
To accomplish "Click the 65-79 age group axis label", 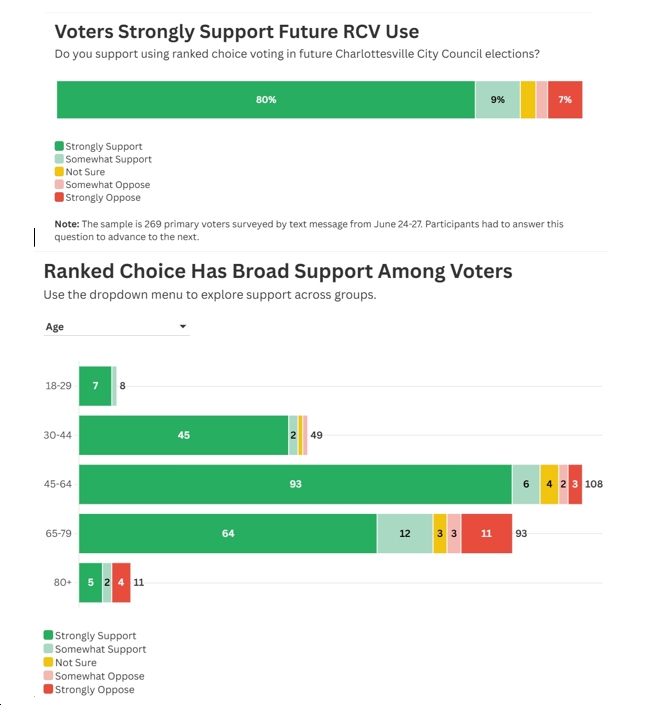I will 59,534.
